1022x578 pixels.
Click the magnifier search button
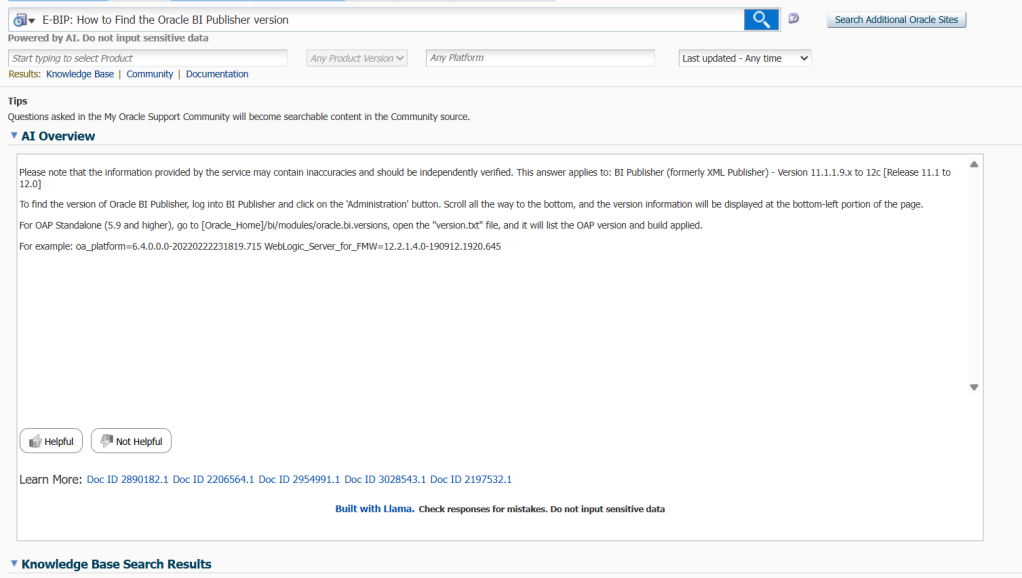(761, 20)
